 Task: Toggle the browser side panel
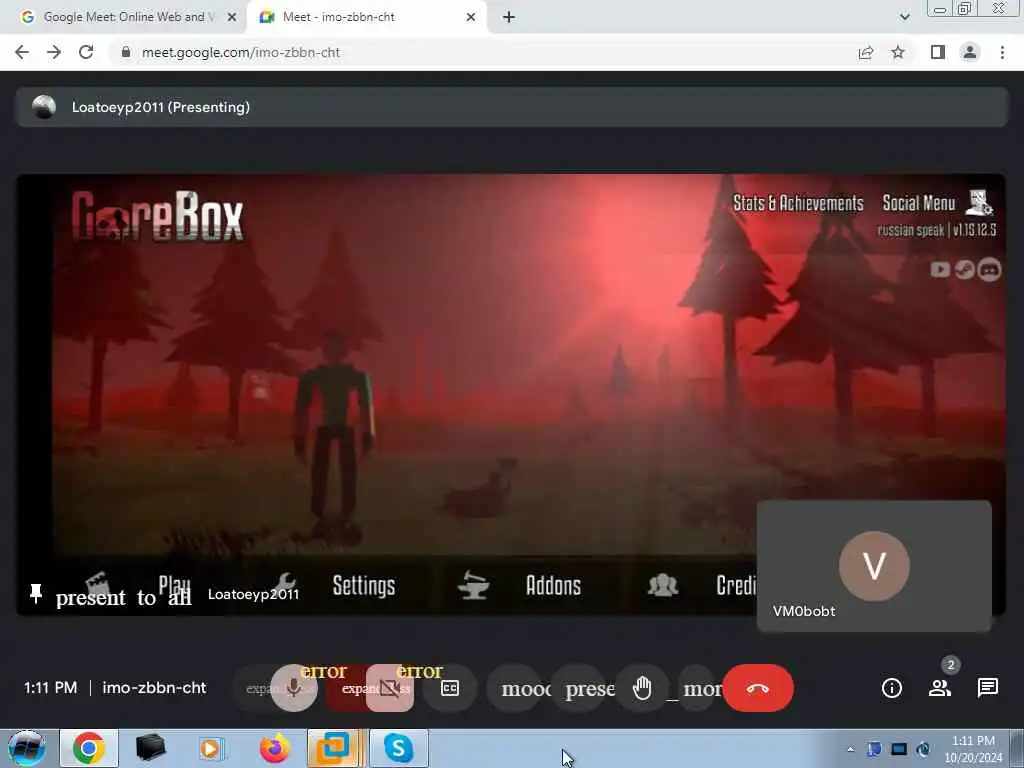(938, 52)
